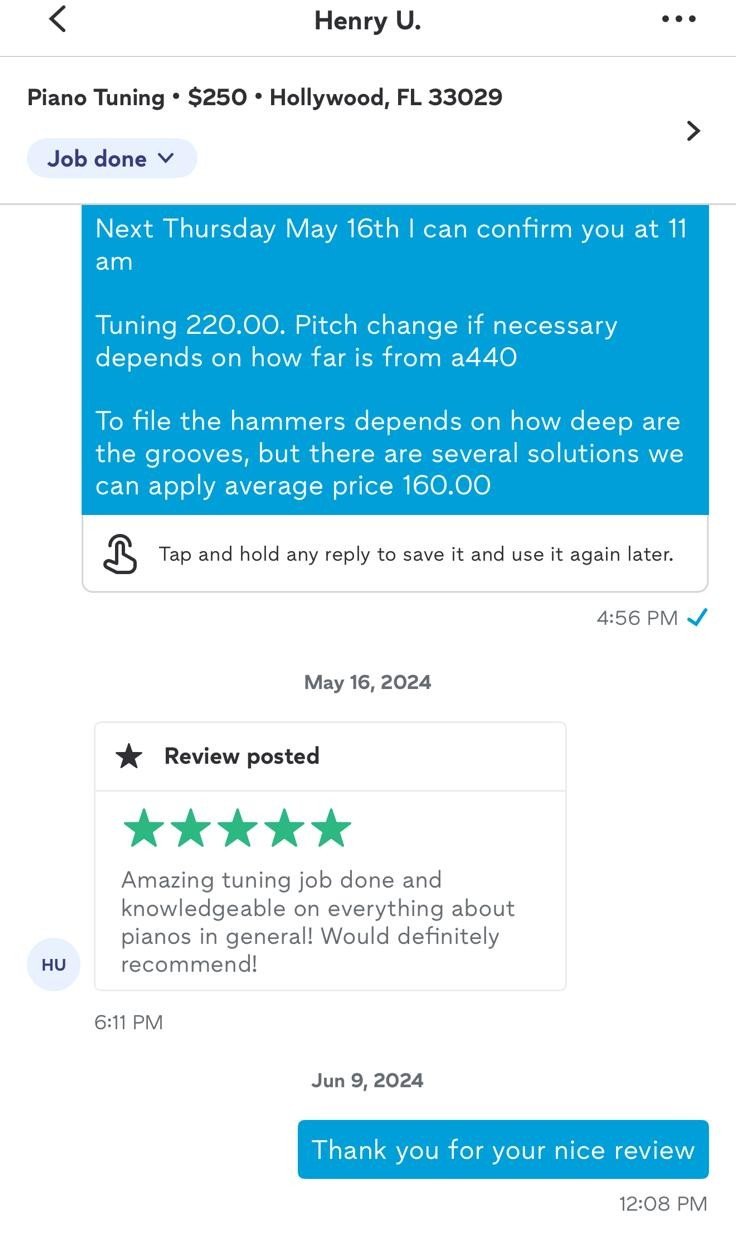Open the Henry U. contact title
This screenshot has width=736, height=1239.
367,20
